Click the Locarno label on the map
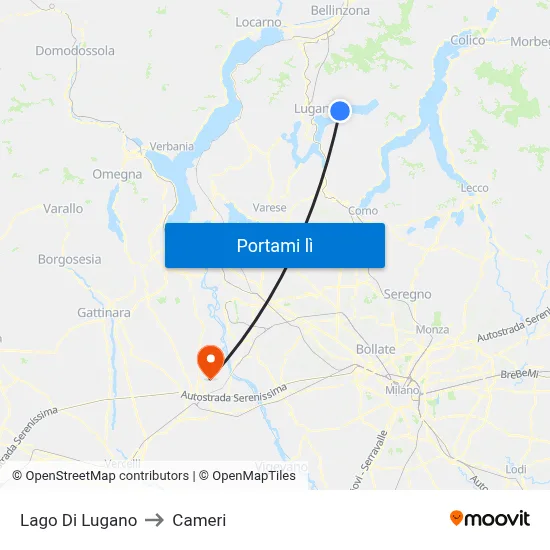This screenshot has width=550, height=550. click(258, 22)
